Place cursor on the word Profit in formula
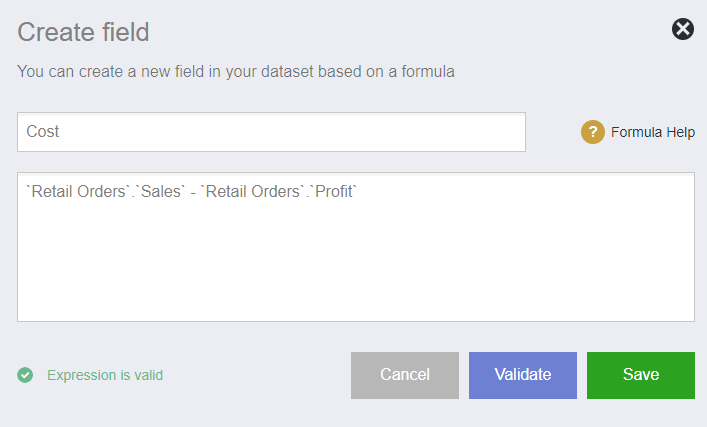Screen dimensions: 707x427 334,192
